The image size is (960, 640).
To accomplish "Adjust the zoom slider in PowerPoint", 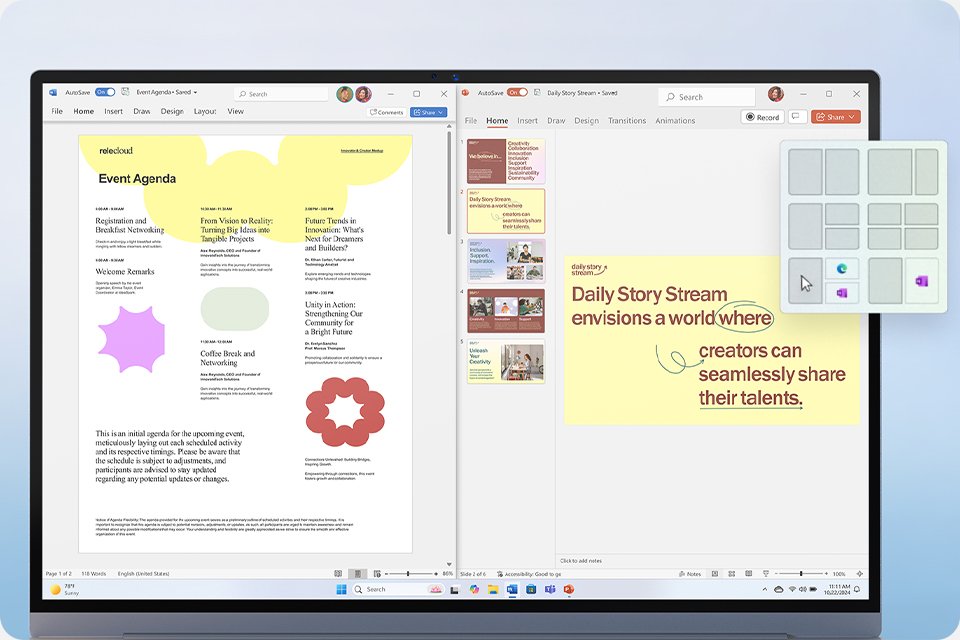I will [x=800, y=573].
